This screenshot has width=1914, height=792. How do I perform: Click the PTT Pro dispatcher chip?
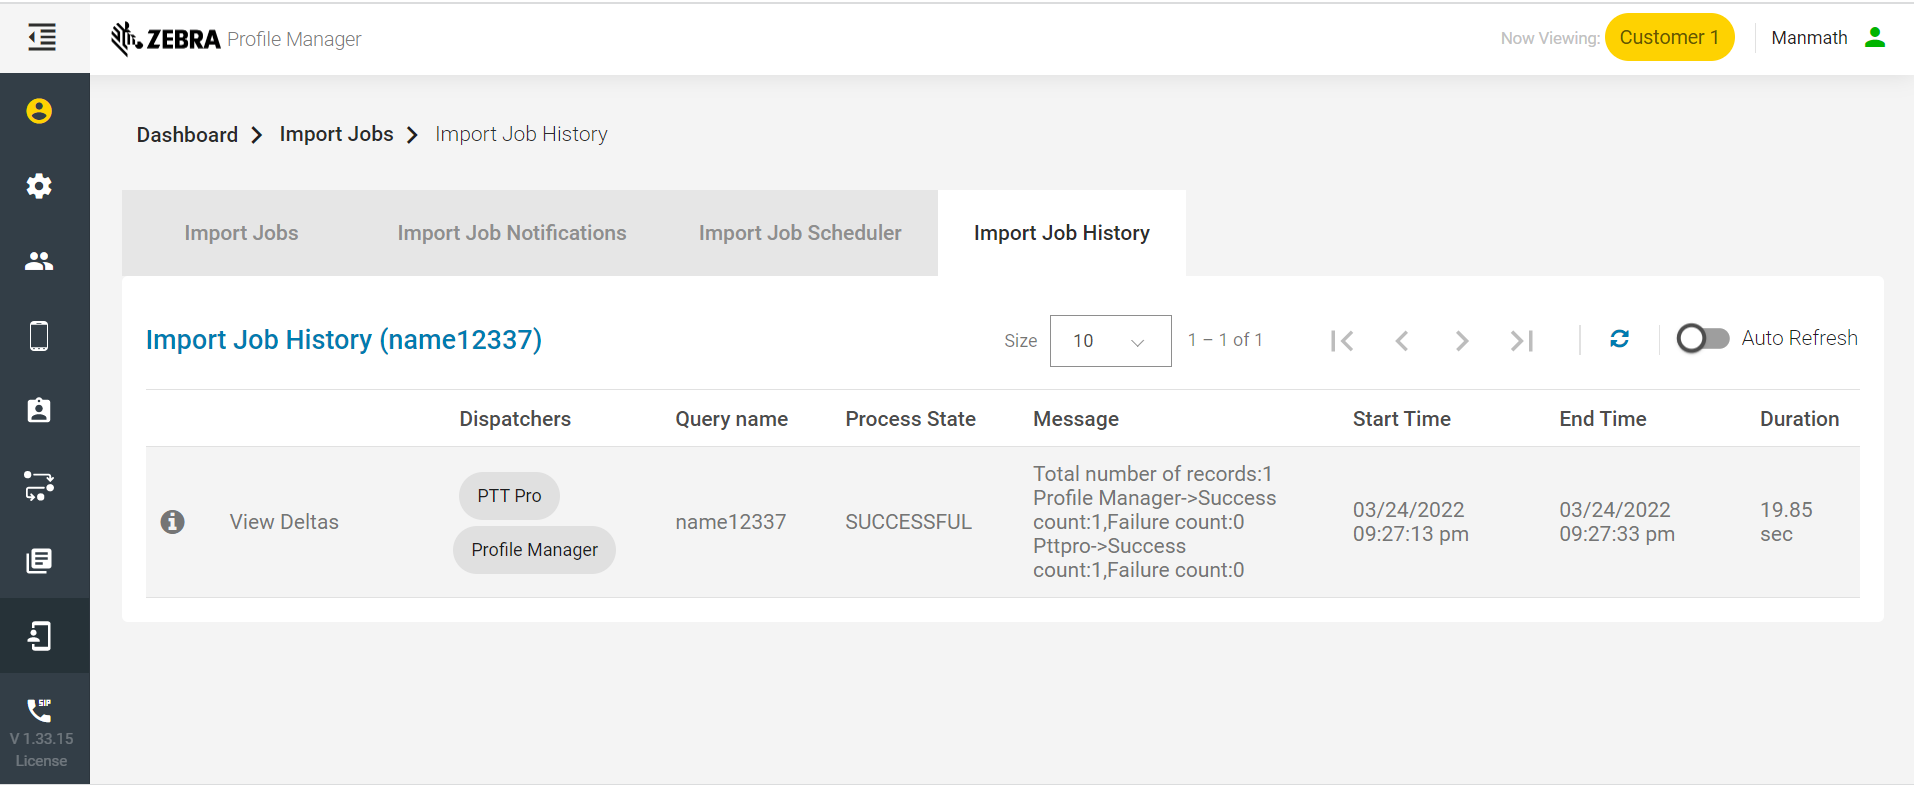pyautogui.click(x=509, y=496)
